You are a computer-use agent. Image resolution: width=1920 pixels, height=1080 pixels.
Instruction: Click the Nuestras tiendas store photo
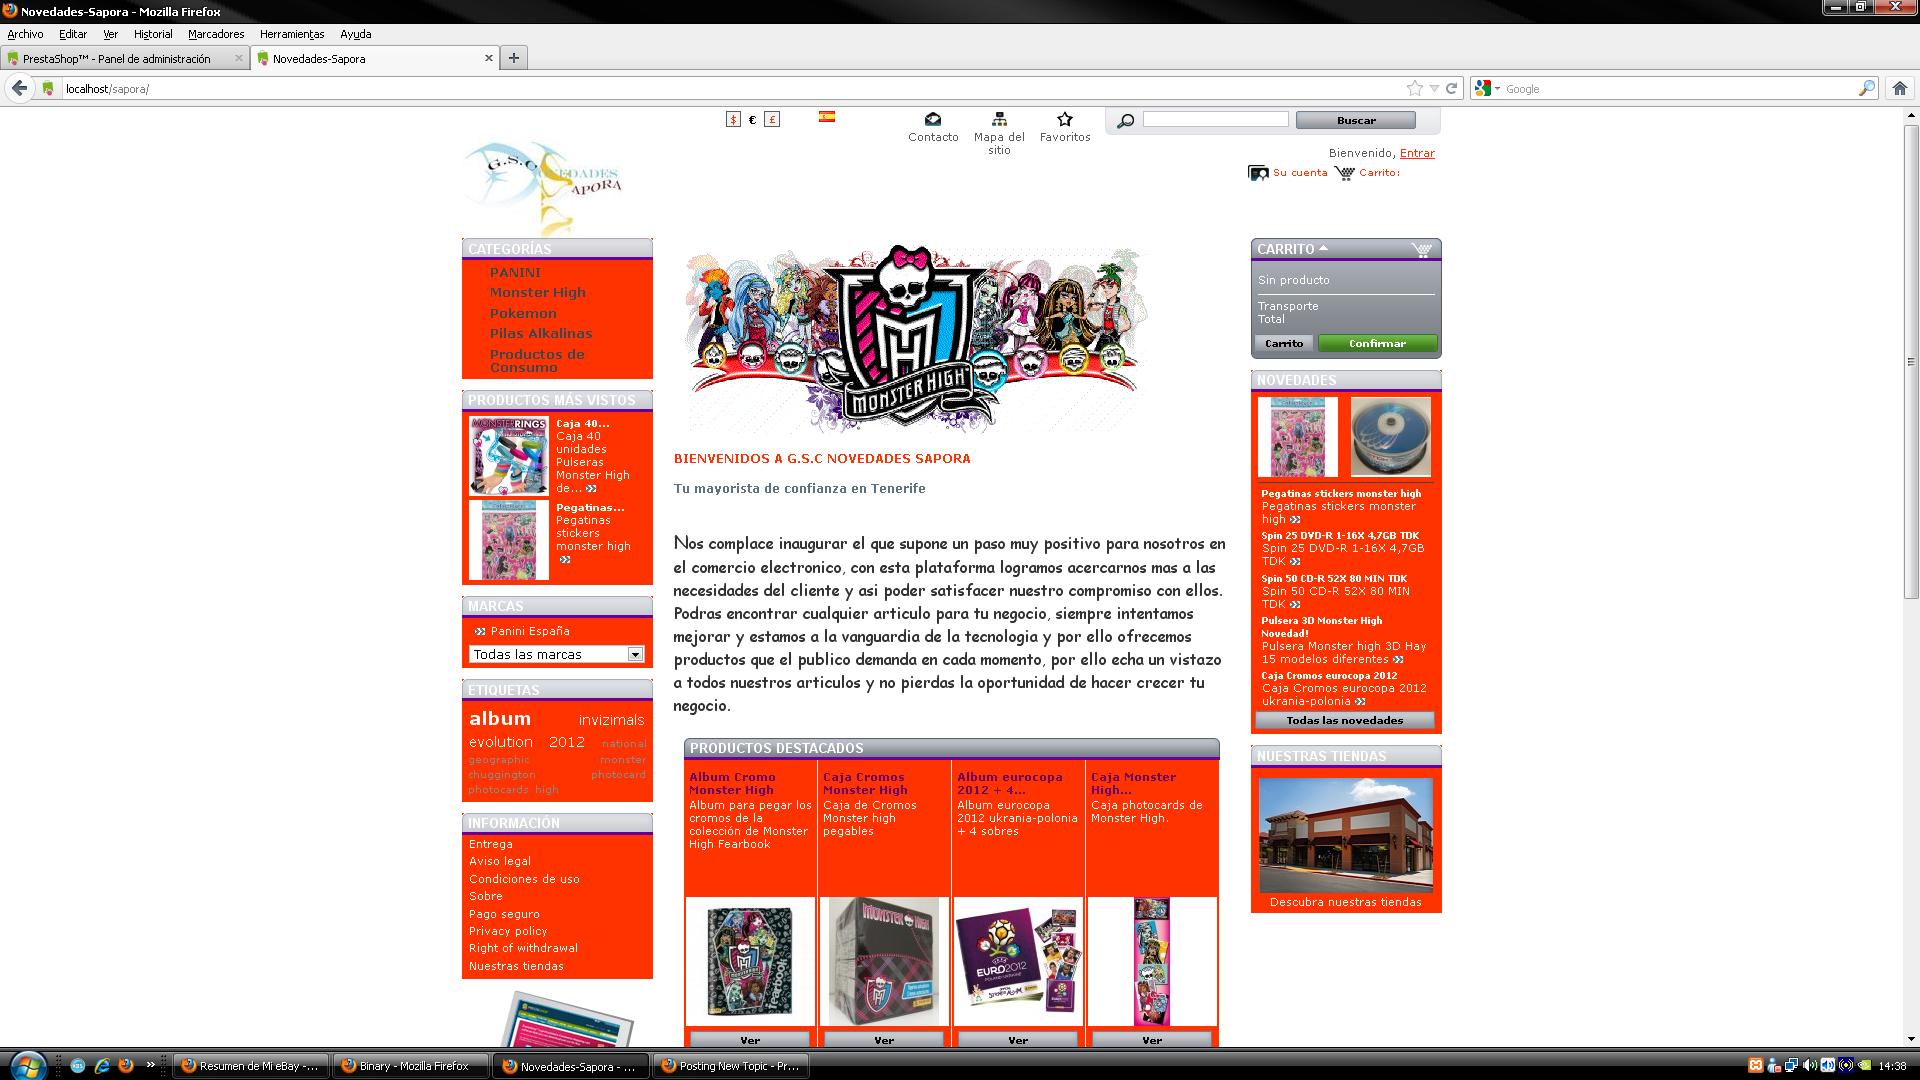1345,835
